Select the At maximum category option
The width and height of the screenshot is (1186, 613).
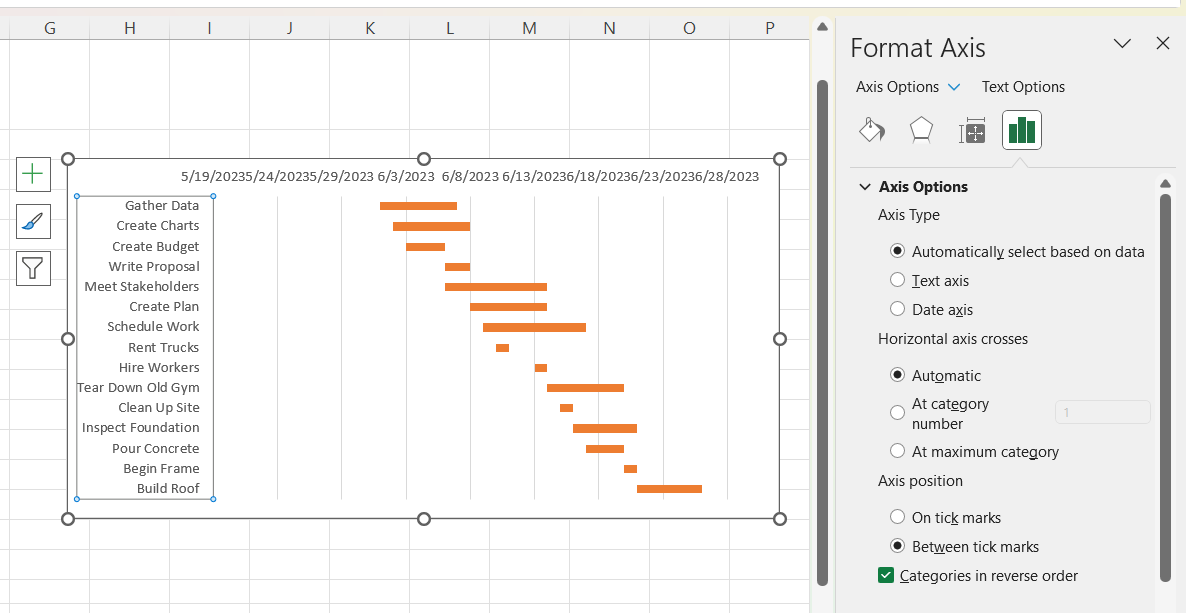pyautogui.click(x=897, y=451)
